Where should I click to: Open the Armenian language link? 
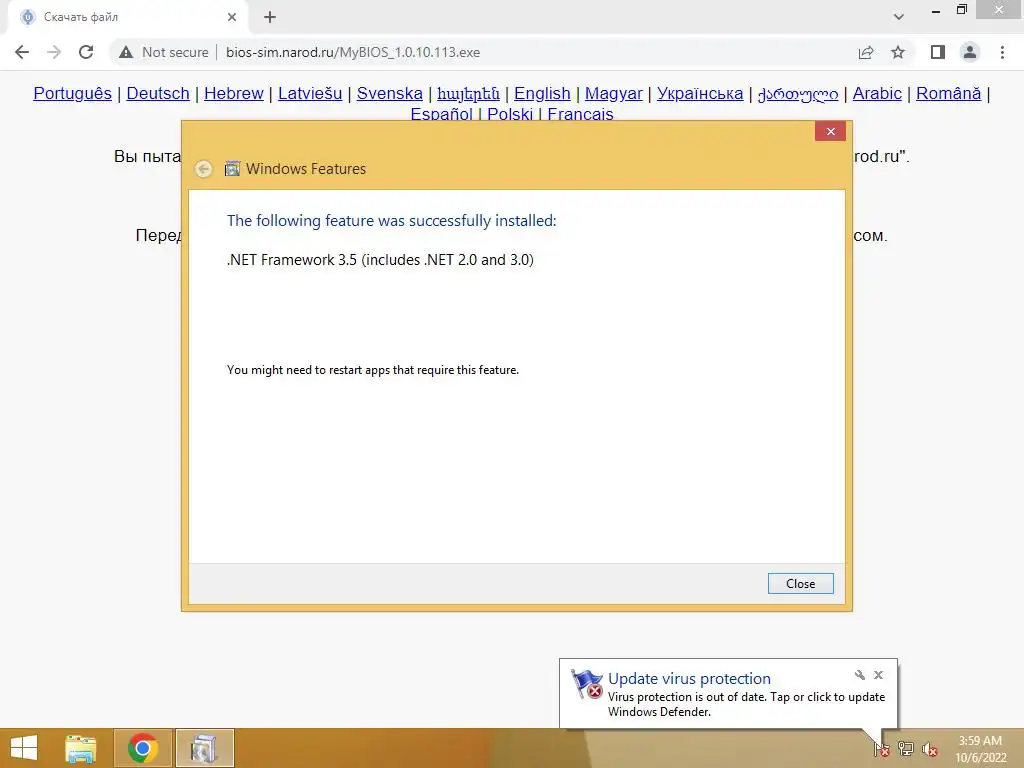[468, 93]
